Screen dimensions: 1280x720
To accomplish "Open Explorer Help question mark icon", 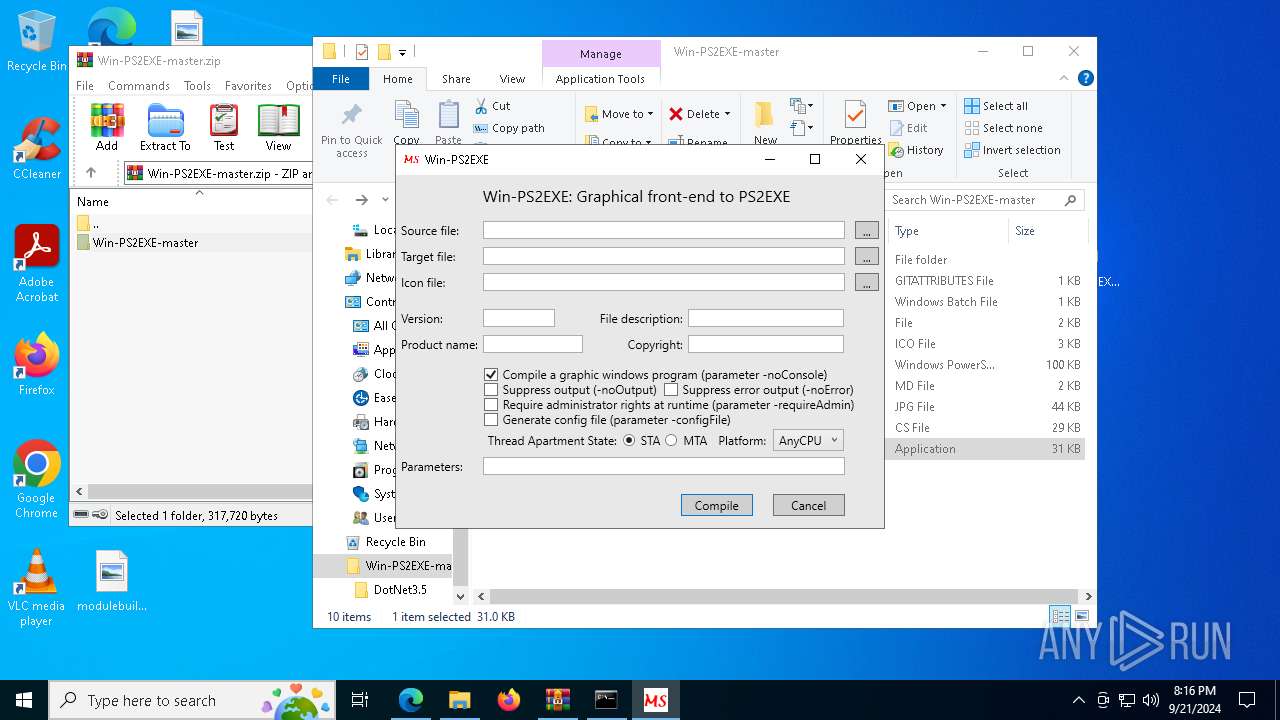I will 1085,78.
